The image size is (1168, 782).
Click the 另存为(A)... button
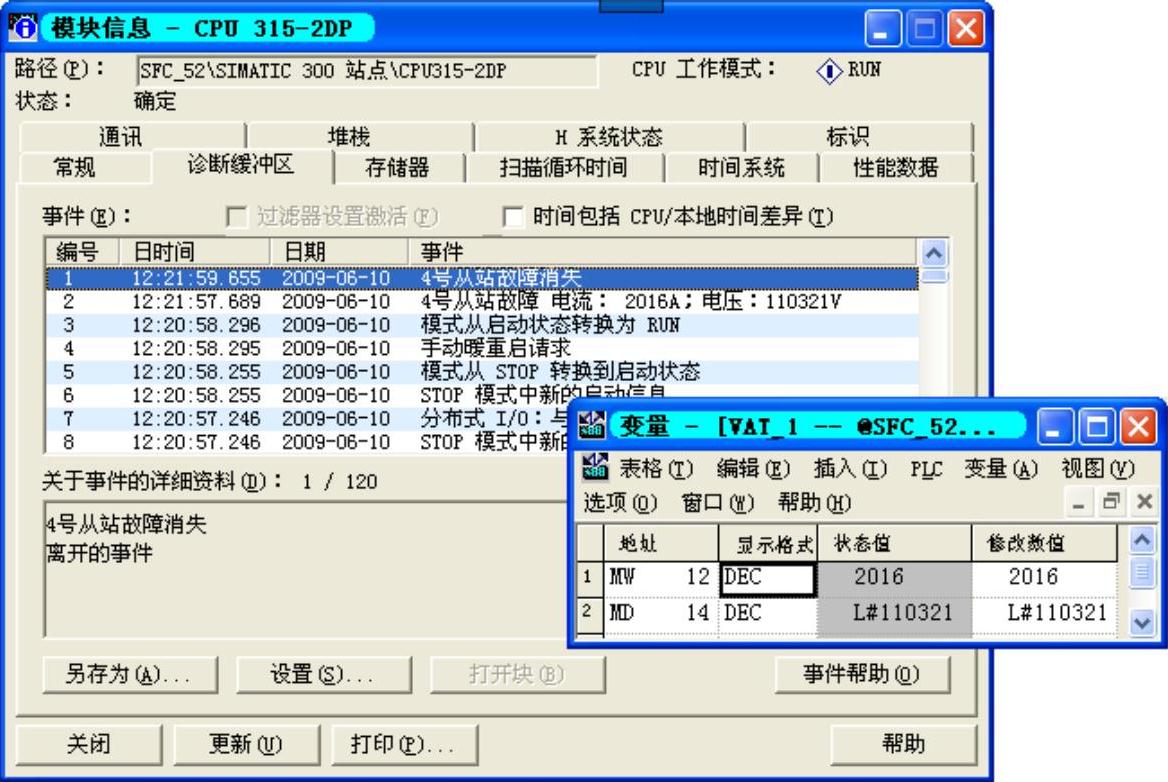[130, 675]
